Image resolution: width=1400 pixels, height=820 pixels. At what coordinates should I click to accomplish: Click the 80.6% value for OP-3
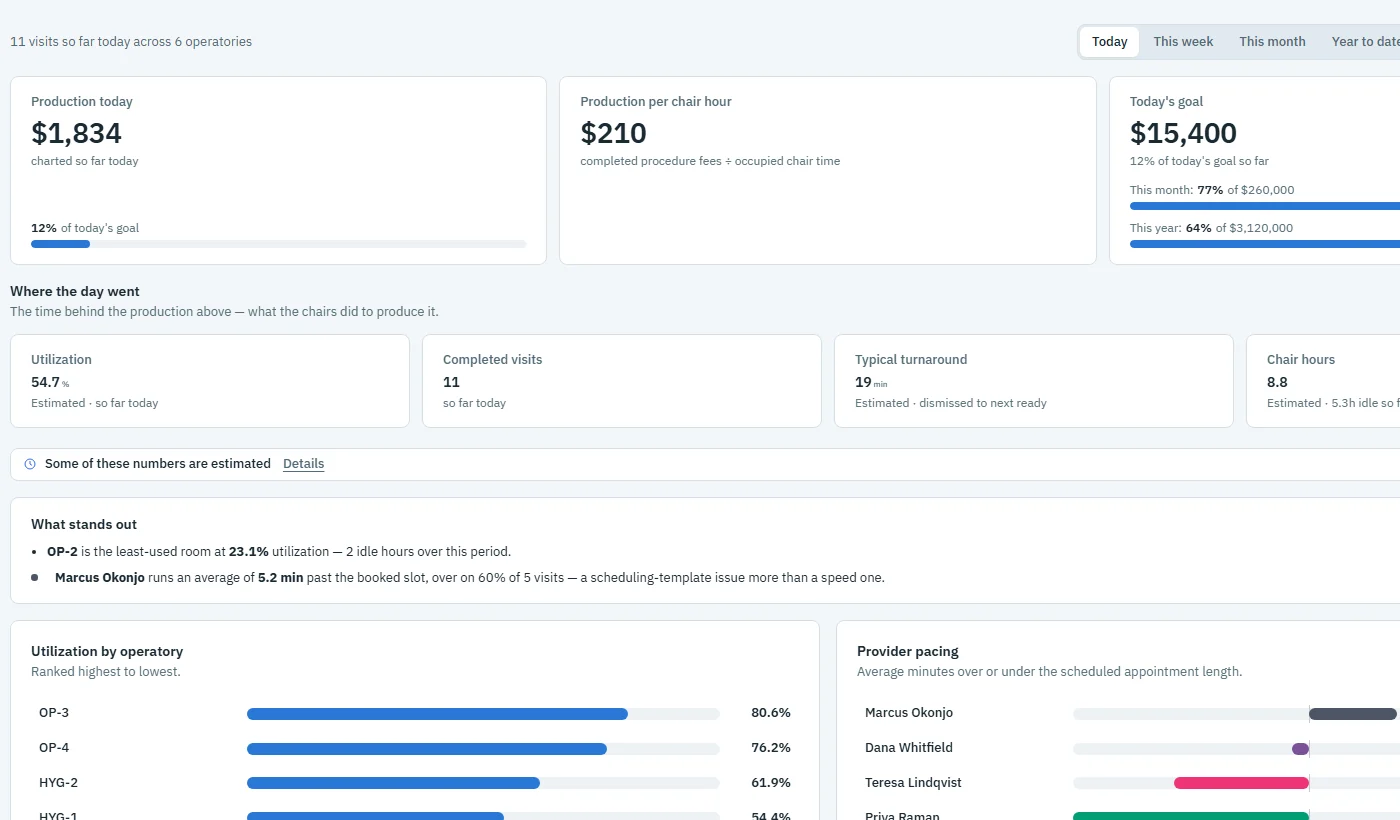click(771, 713)
